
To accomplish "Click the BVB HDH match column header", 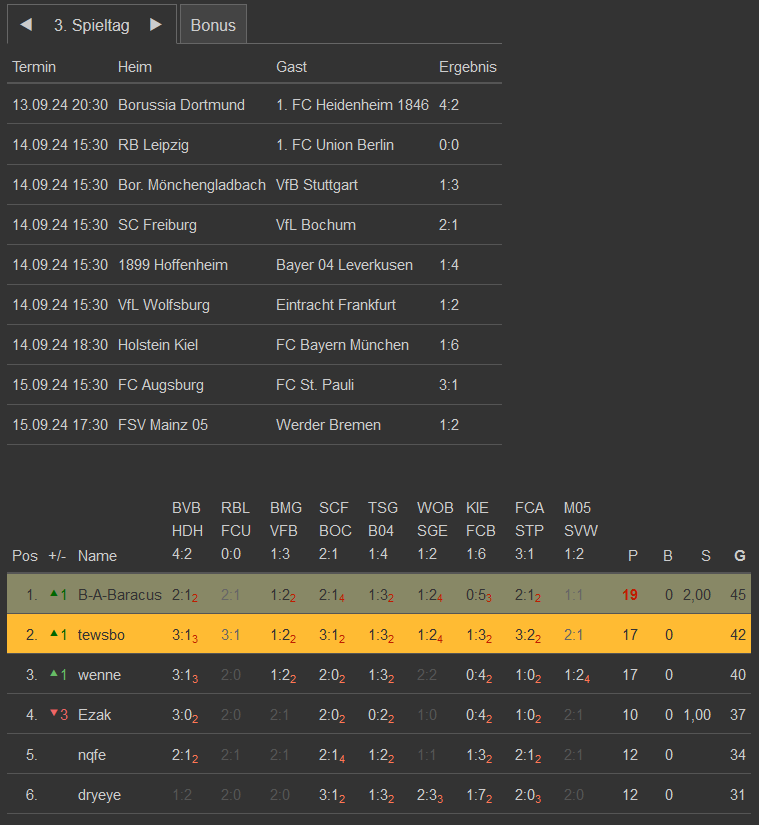I will [187, 531].
